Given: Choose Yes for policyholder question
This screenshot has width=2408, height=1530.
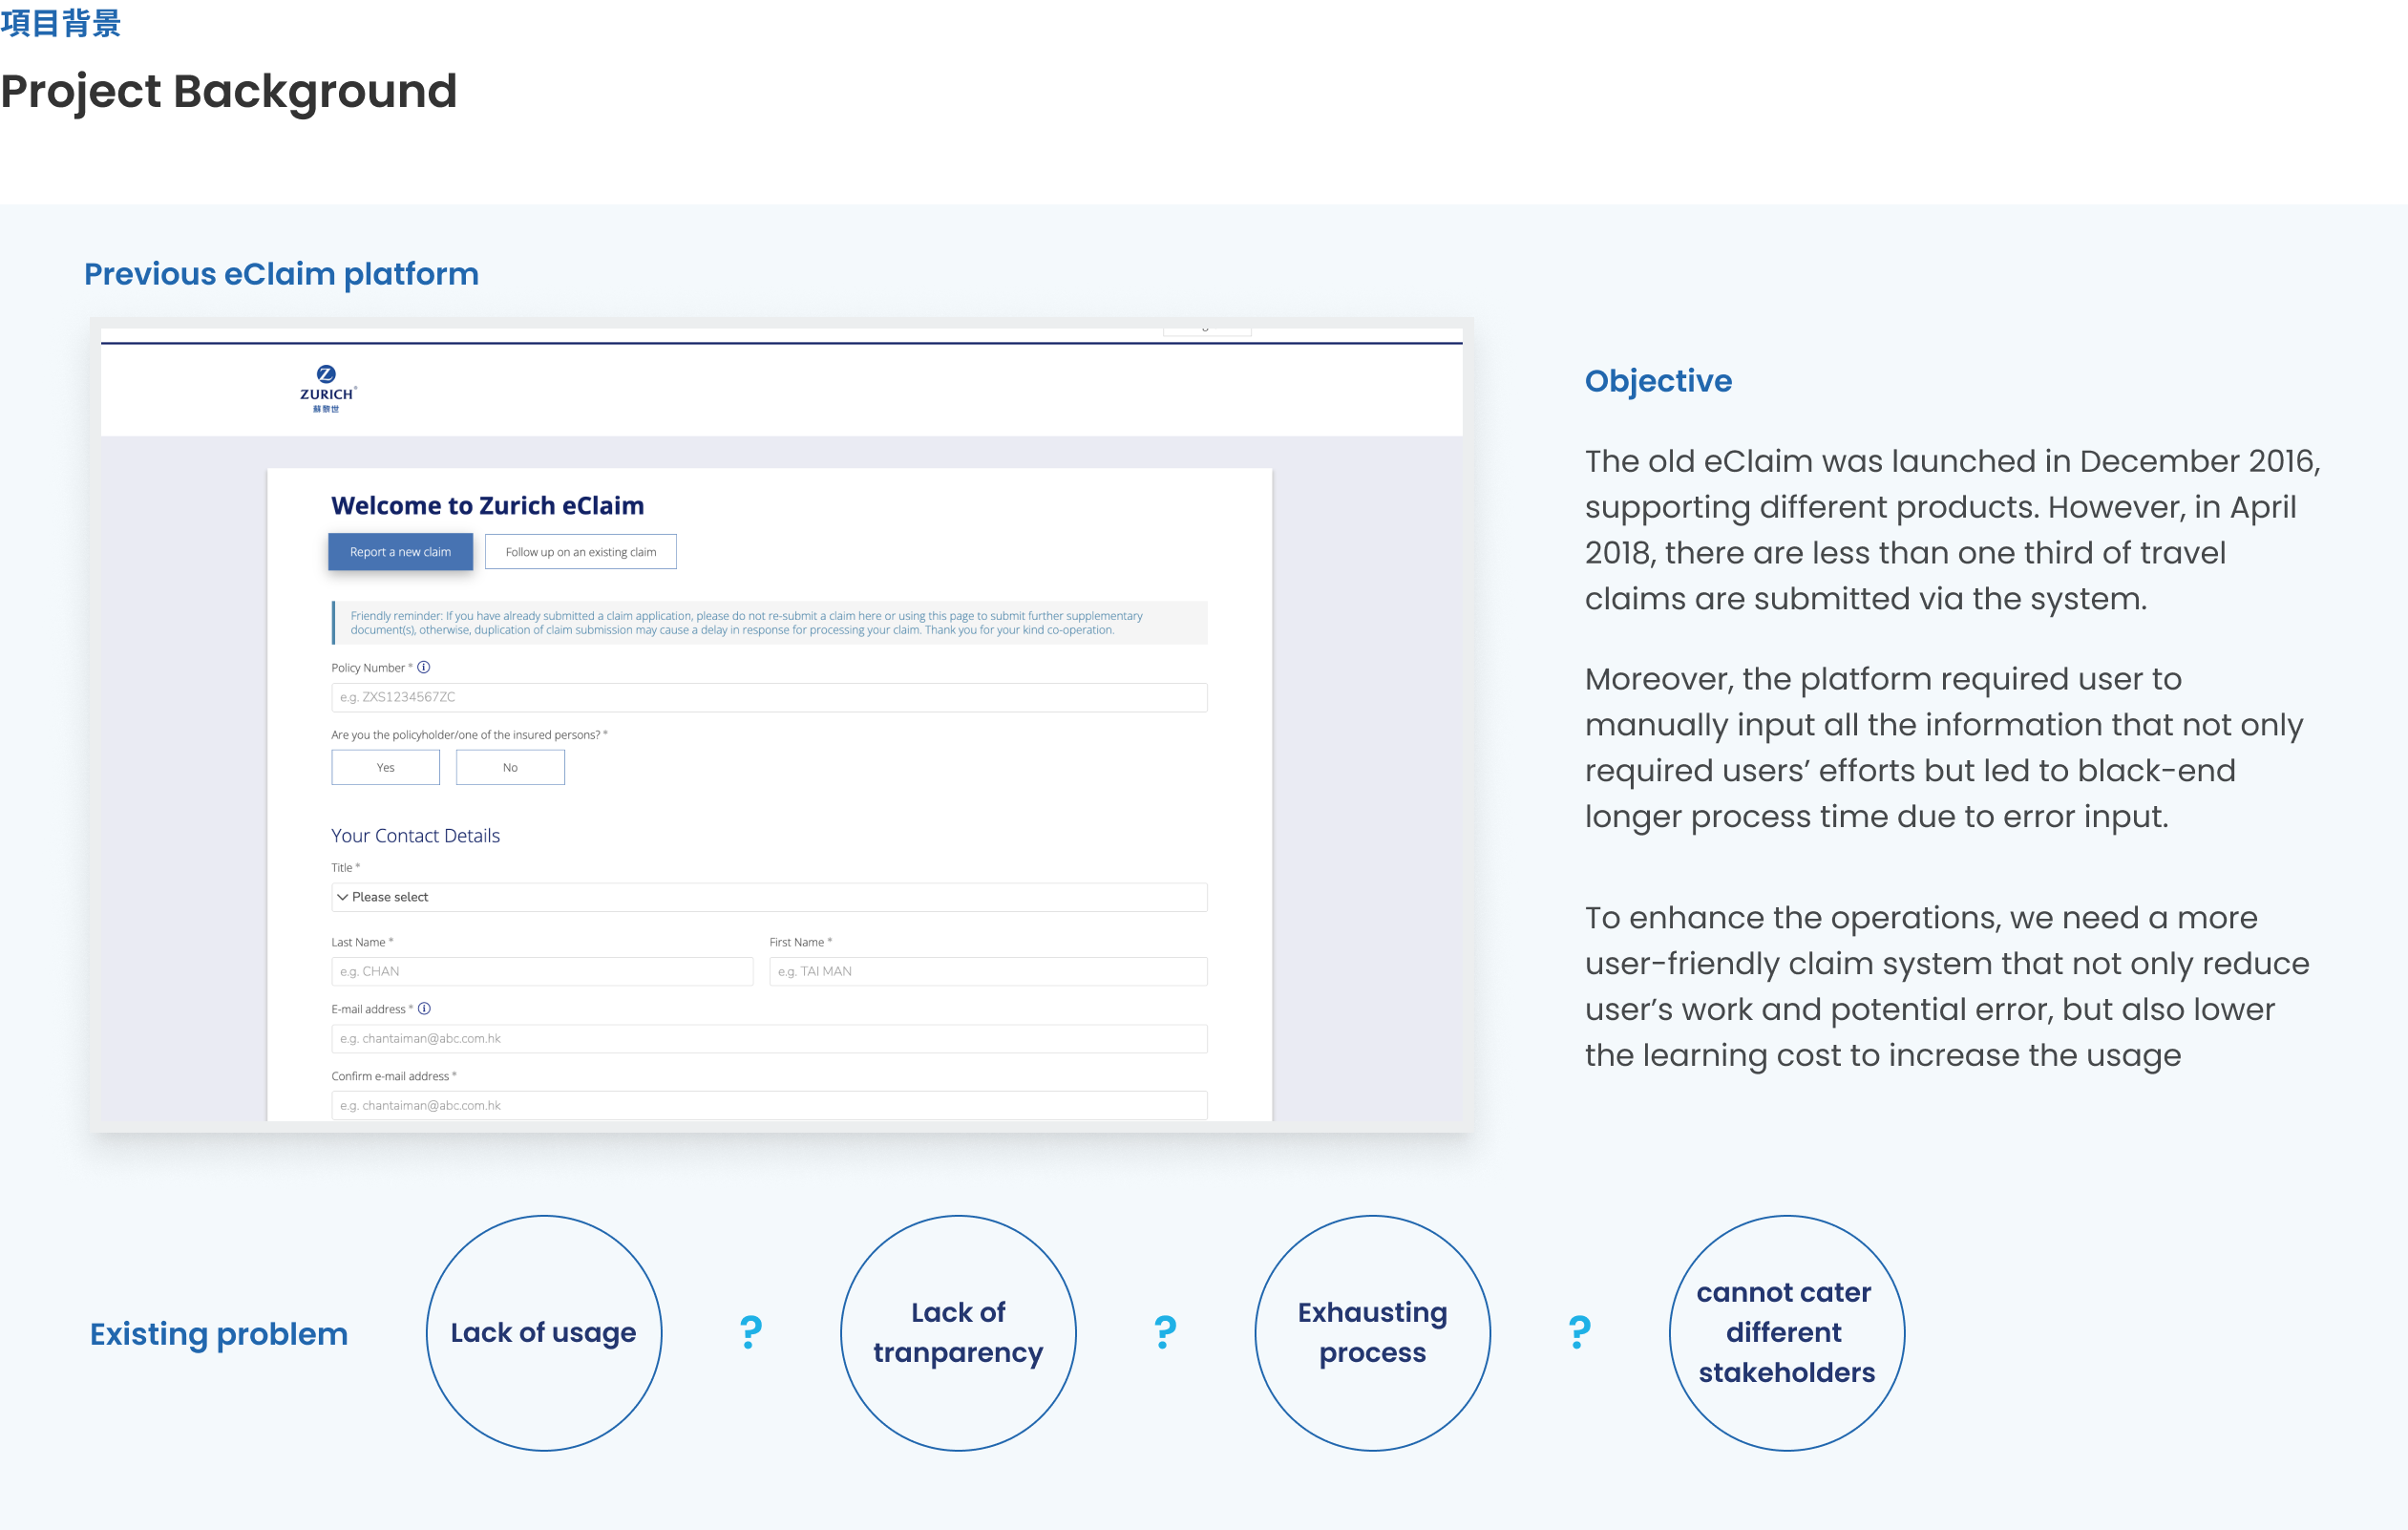Looking at the screenshot, I should (386, 767).
